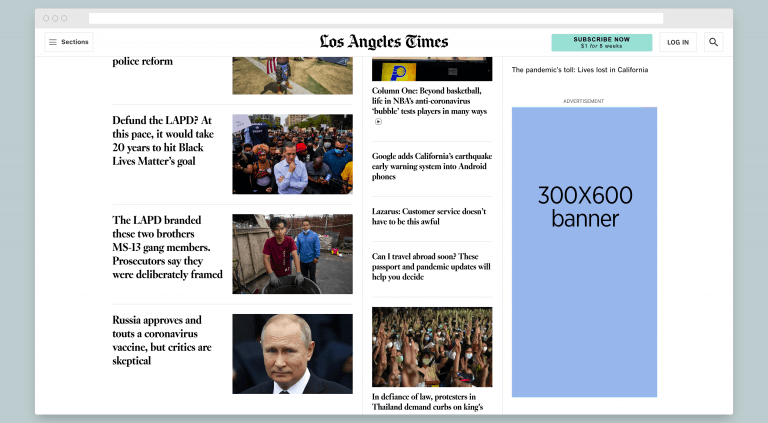This screenshot has width=768, height=423.
Task: Open the police reform headline
Action: [x=143, y=62]
